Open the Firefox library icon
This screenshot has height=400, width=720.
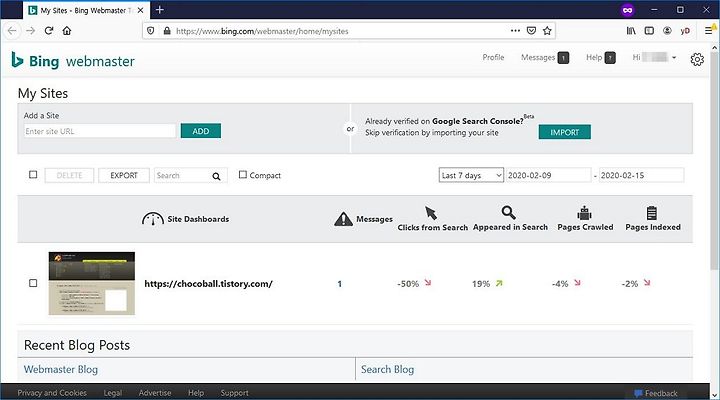(631, 31)
